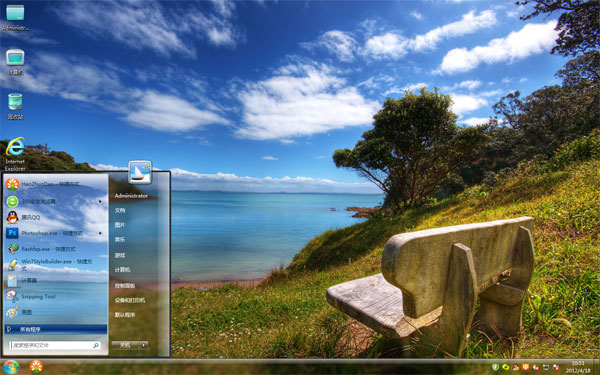Click the user account sailboat picture
Viewport: 600px width, 375px height.
click(x=140, y=172)
